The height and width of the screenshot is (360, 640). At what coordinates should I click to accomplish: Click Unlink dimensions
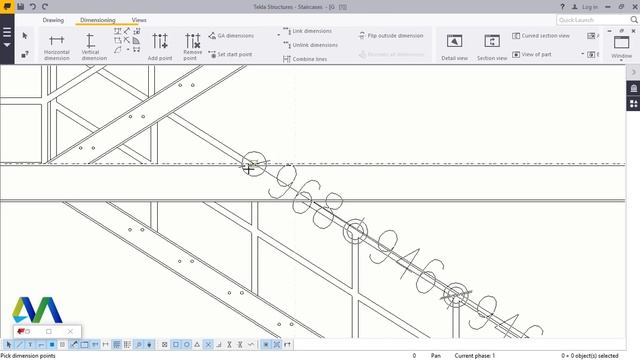[311, 45]
